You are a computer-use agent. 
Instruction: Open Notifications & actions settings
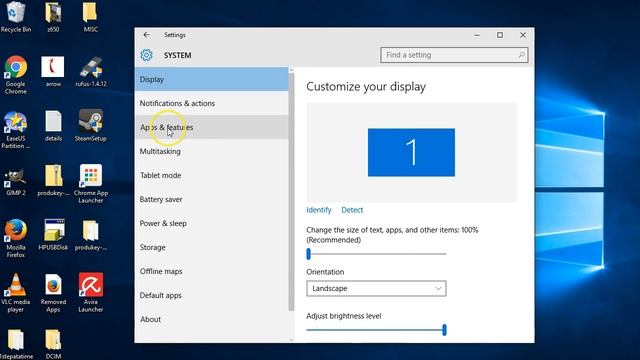(211, 103)
